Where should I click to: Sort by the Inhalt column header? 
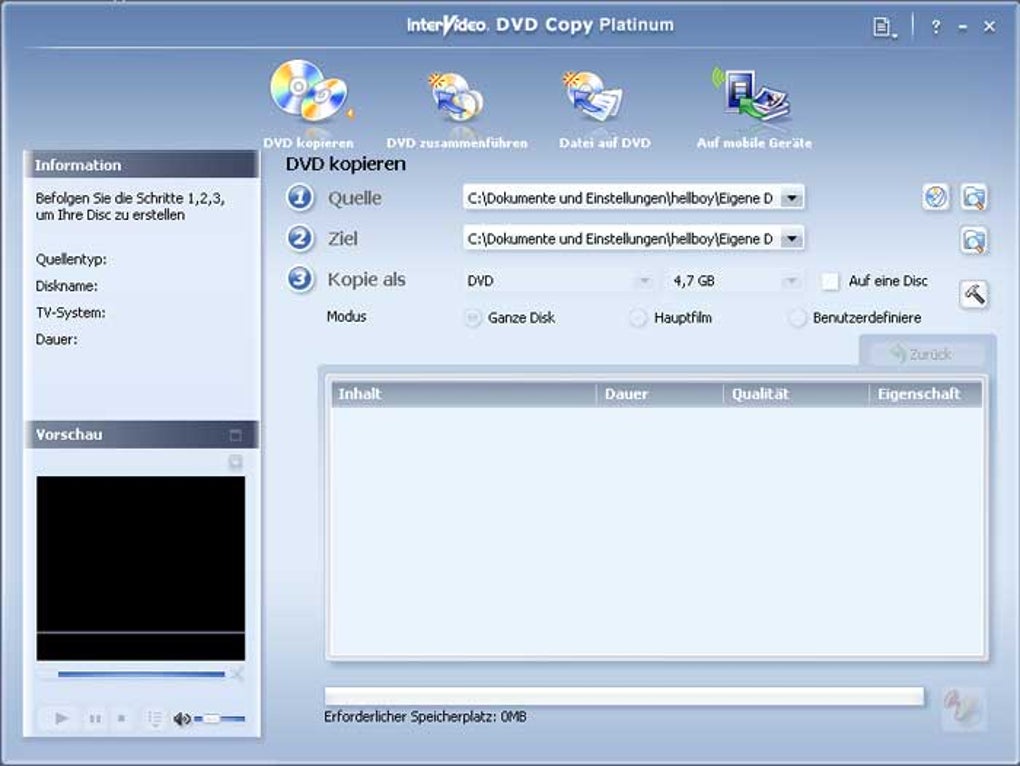(464, 394)
